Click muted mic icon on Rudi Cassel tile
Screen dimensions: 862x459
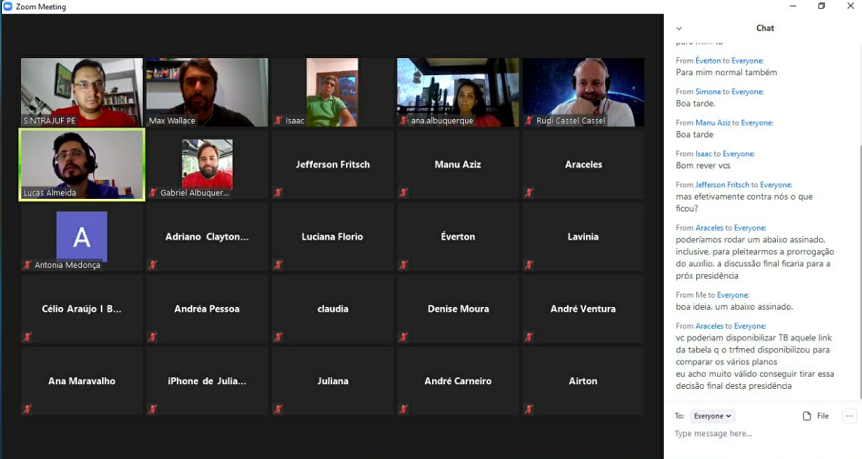[529, 121]
